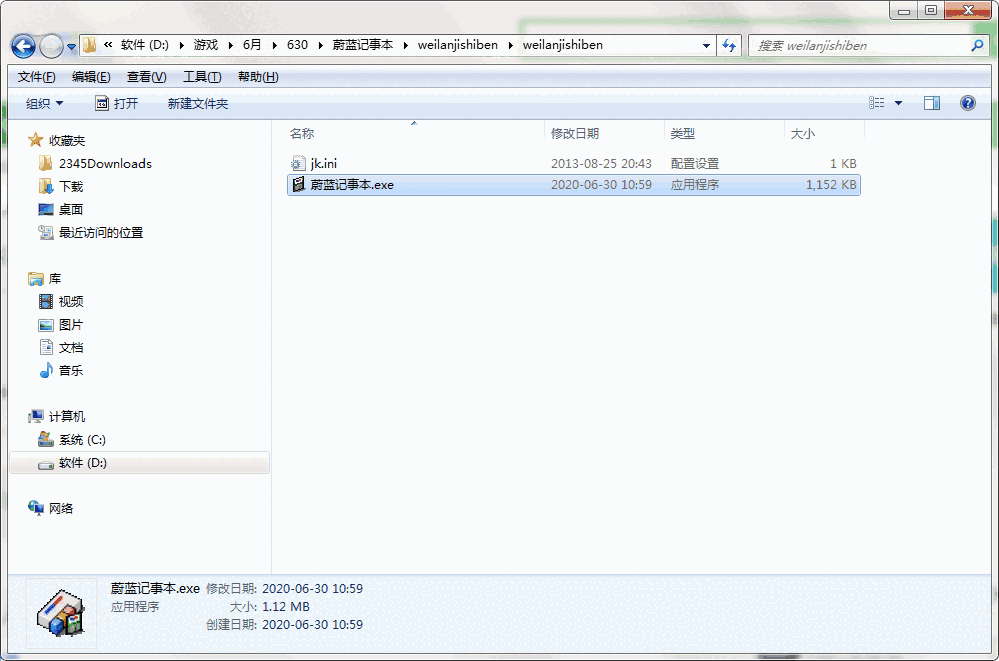Image resolution: width=999 pixels, height=661 pixels.
Task: Click the back navigation arrow
Action: point(22,46)
